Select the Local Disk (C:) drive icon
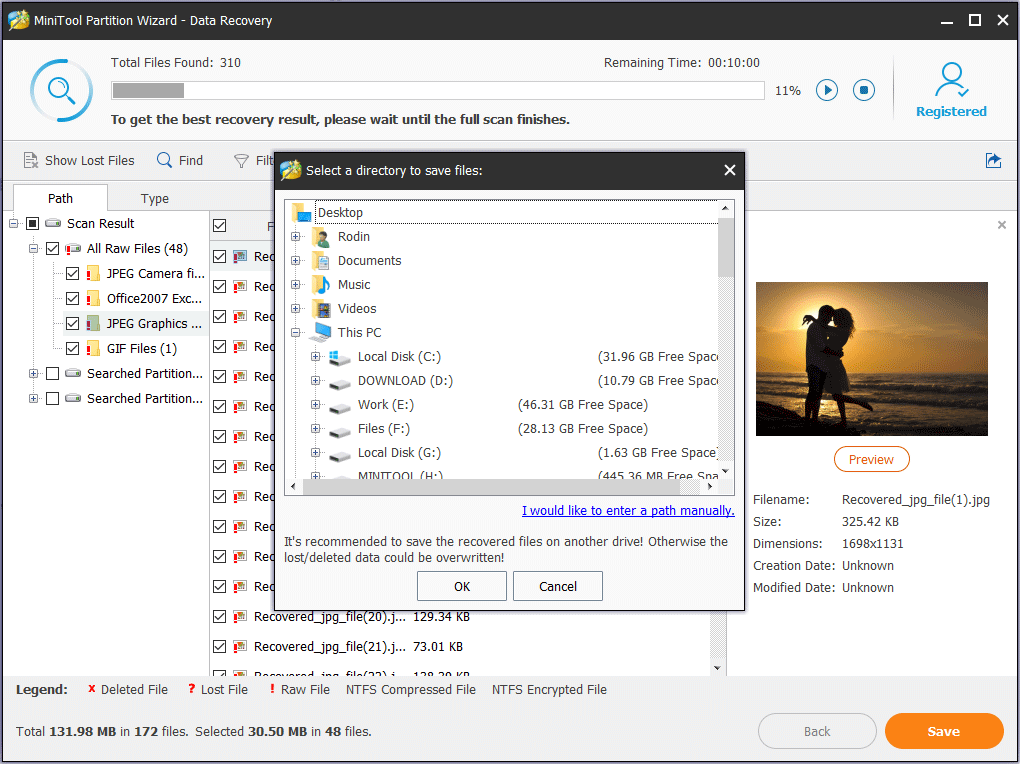Image resolution: width=1020 pixels, height=764 pixels. pyautogui.click(x=339, y=357)
